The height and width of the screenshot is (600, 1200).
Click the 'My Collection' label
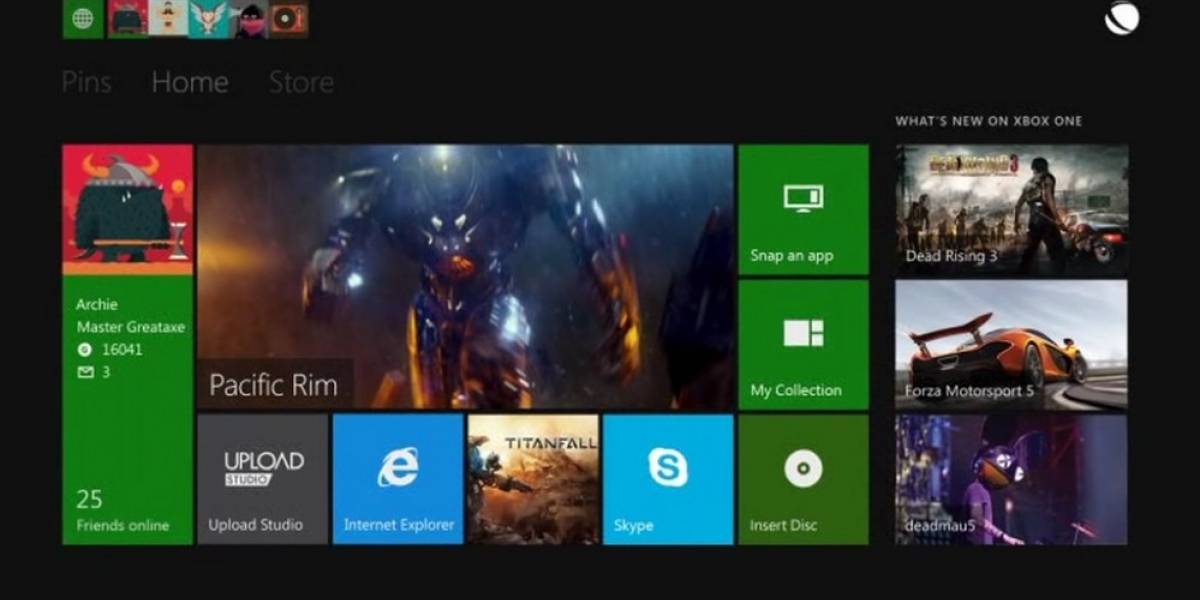(x=796, y=391)
